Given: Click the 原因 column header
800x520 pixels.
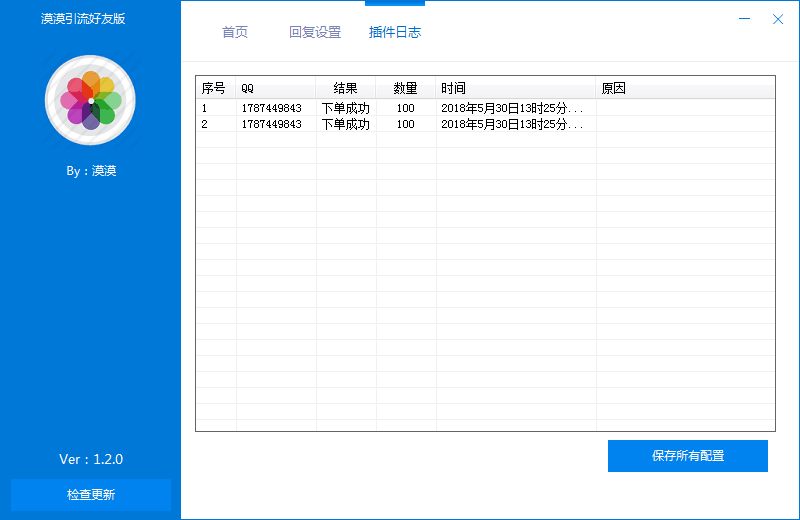Looking at the screenshot, I should click(x=685, y=88).
